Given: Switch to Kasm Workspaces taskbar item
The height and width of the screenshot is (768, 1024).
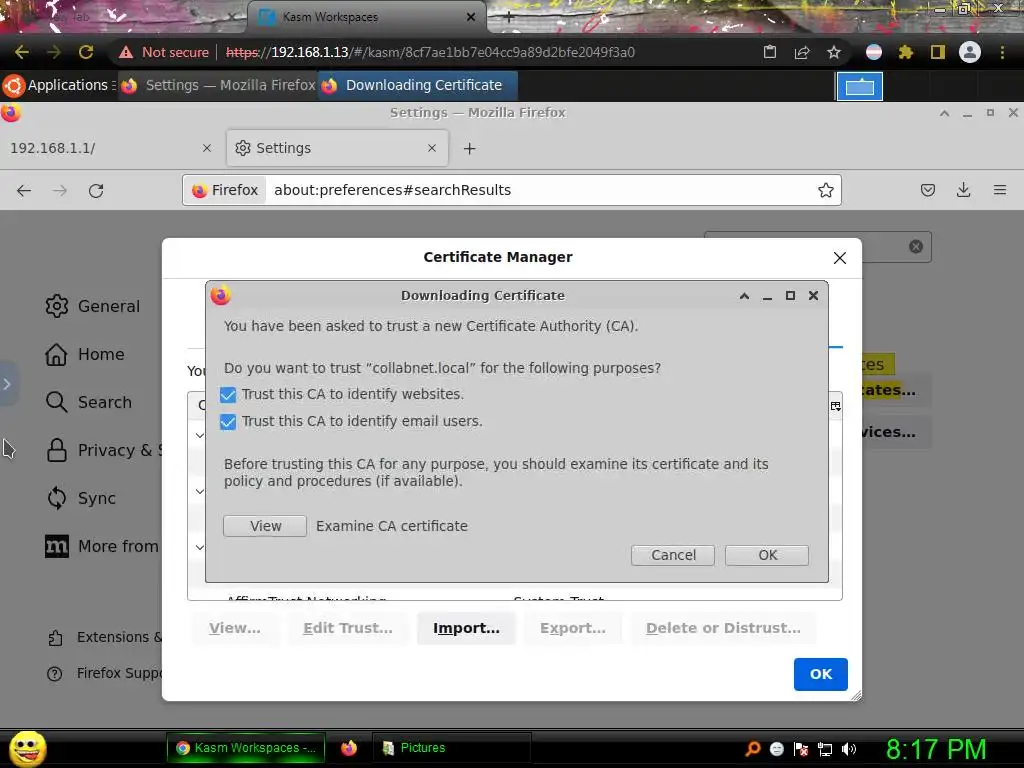Looking at the screenshot, I should click(x=246, y=748).
